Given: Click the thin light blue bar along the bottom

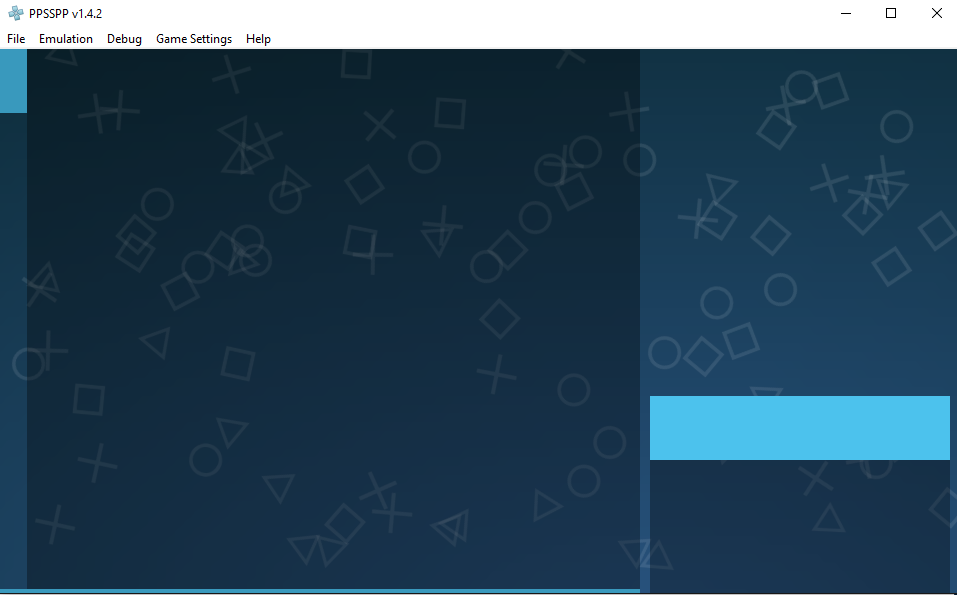Looking at the screenshot, I should [x=320, y=591].
